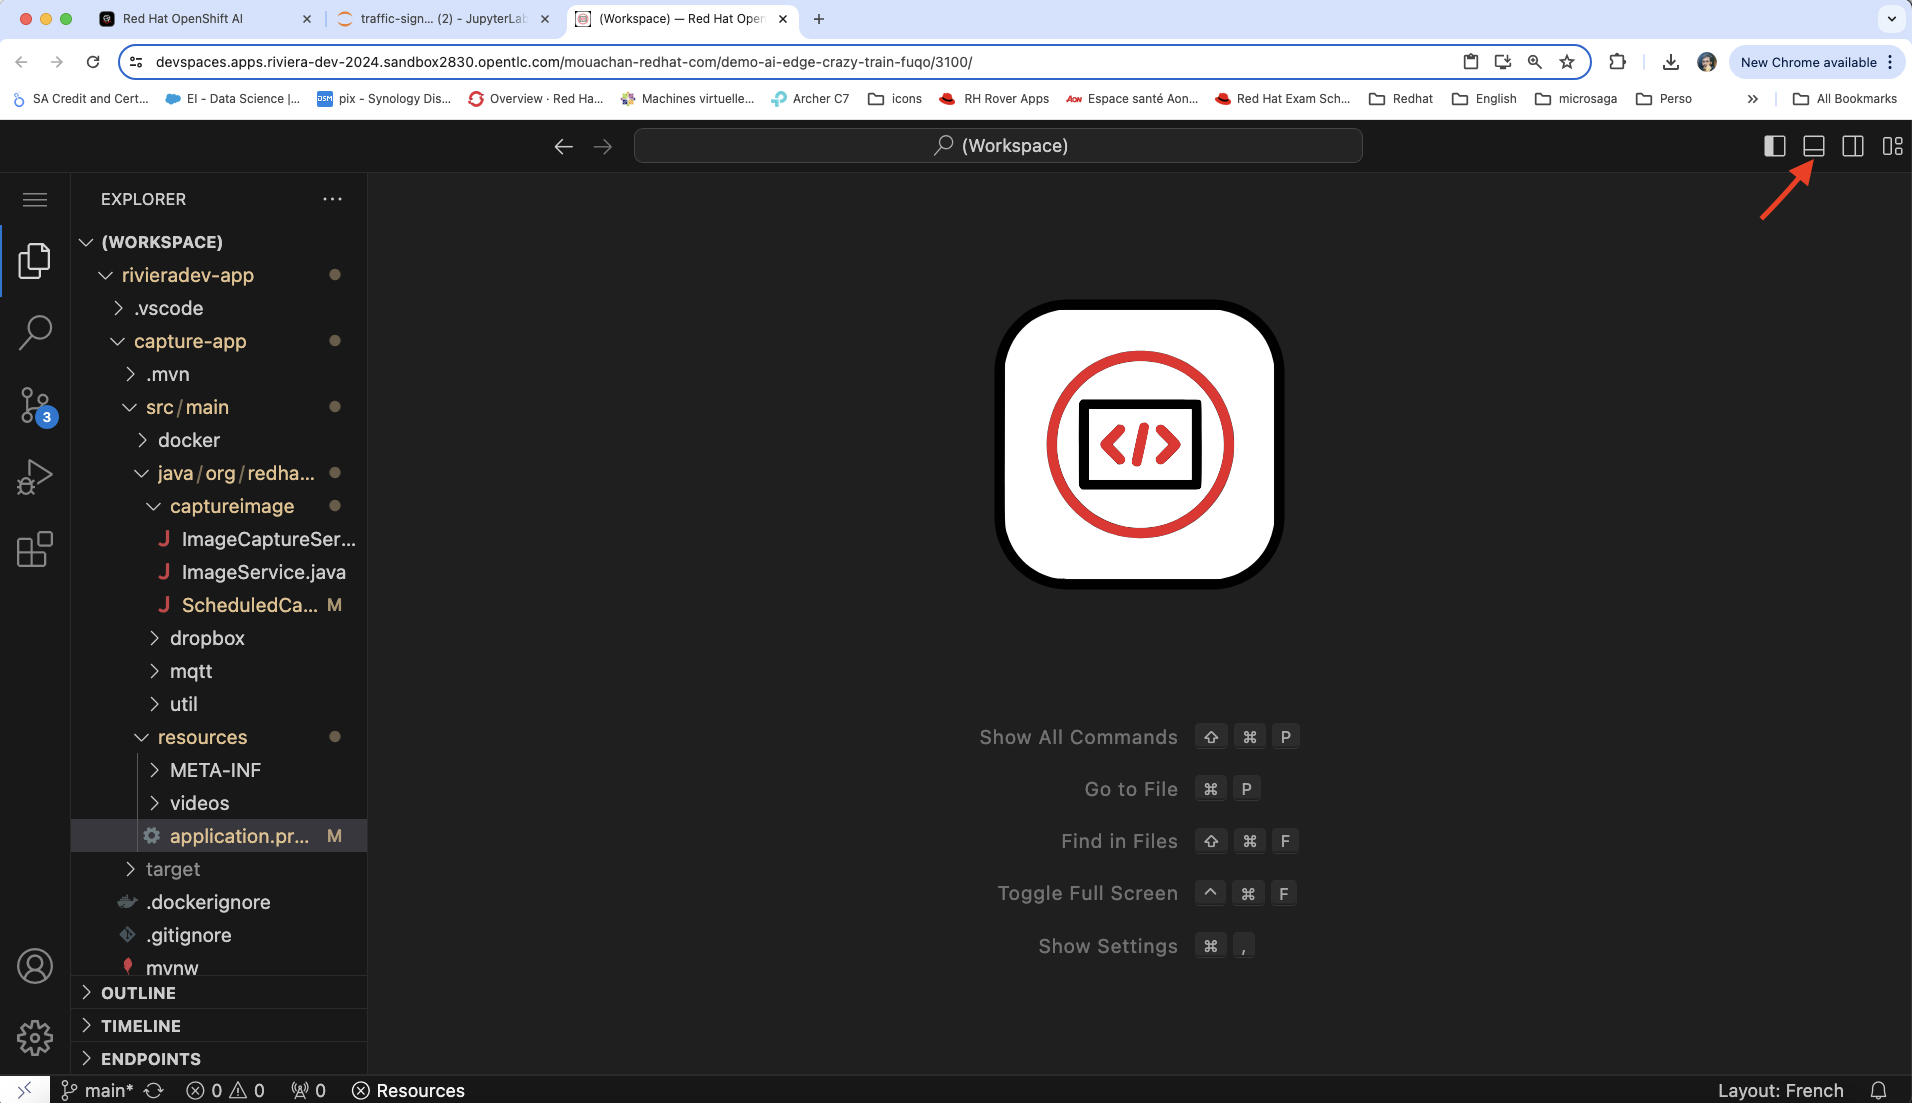
Task: Open the Manage gear settings icon
Action: 35,1038
